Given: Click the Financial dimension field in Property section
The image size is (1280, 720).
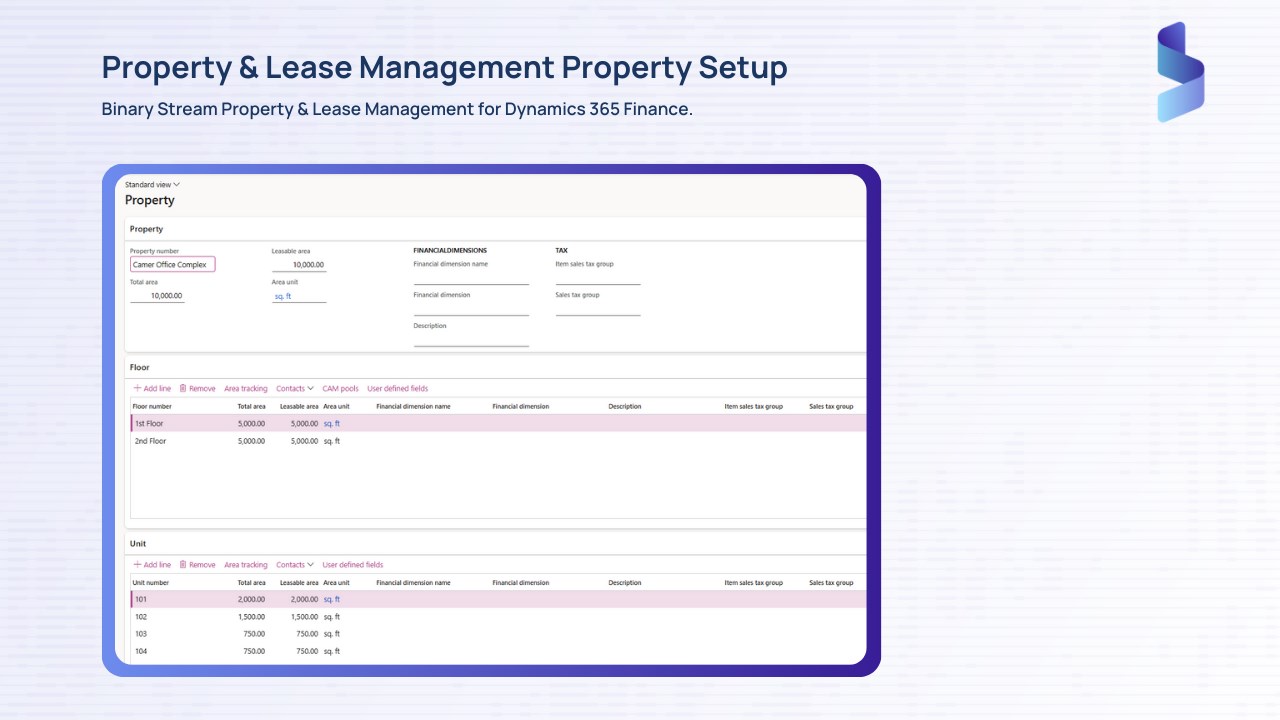Looking at the screenshot, I should tap(471, 309).
